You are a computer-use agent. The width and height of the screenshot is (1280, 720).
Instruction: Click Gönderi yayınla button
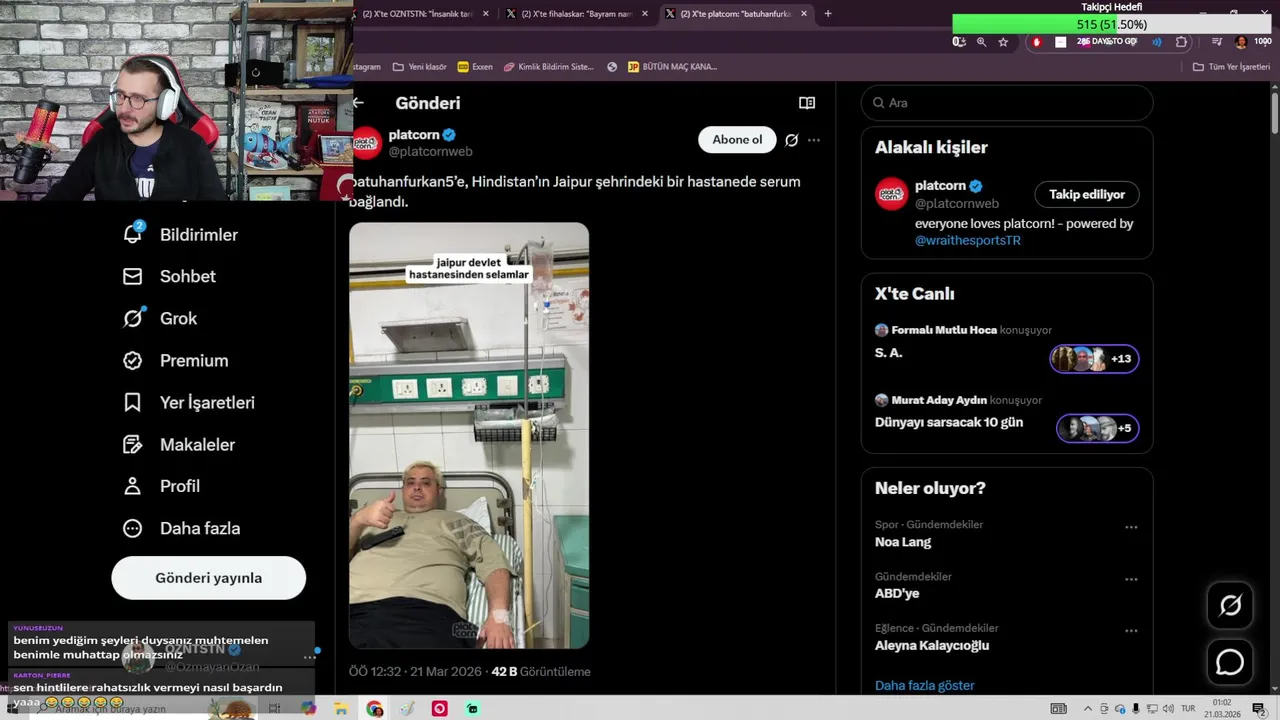tap(208, 578)
